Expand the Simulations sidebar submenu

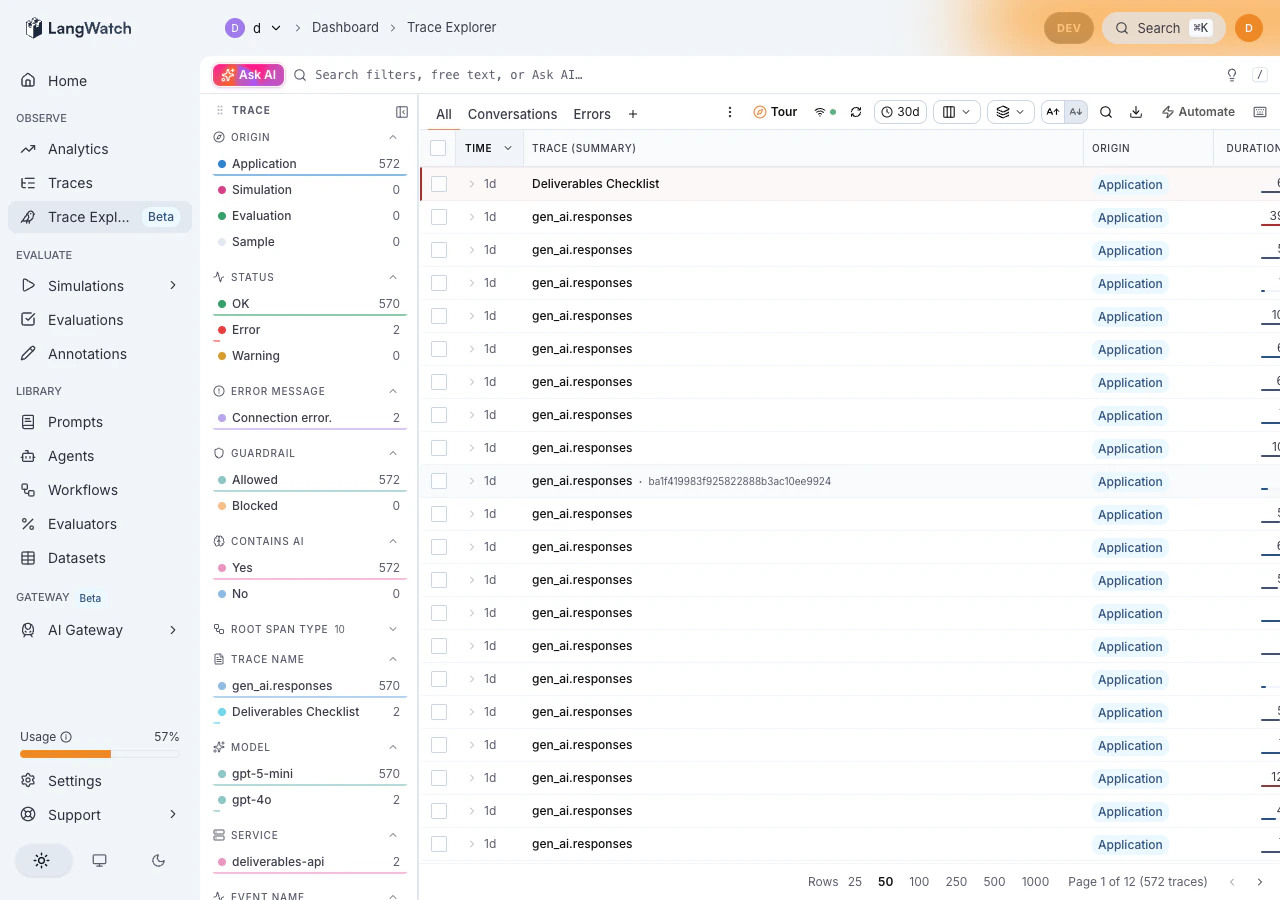[173, 286]
